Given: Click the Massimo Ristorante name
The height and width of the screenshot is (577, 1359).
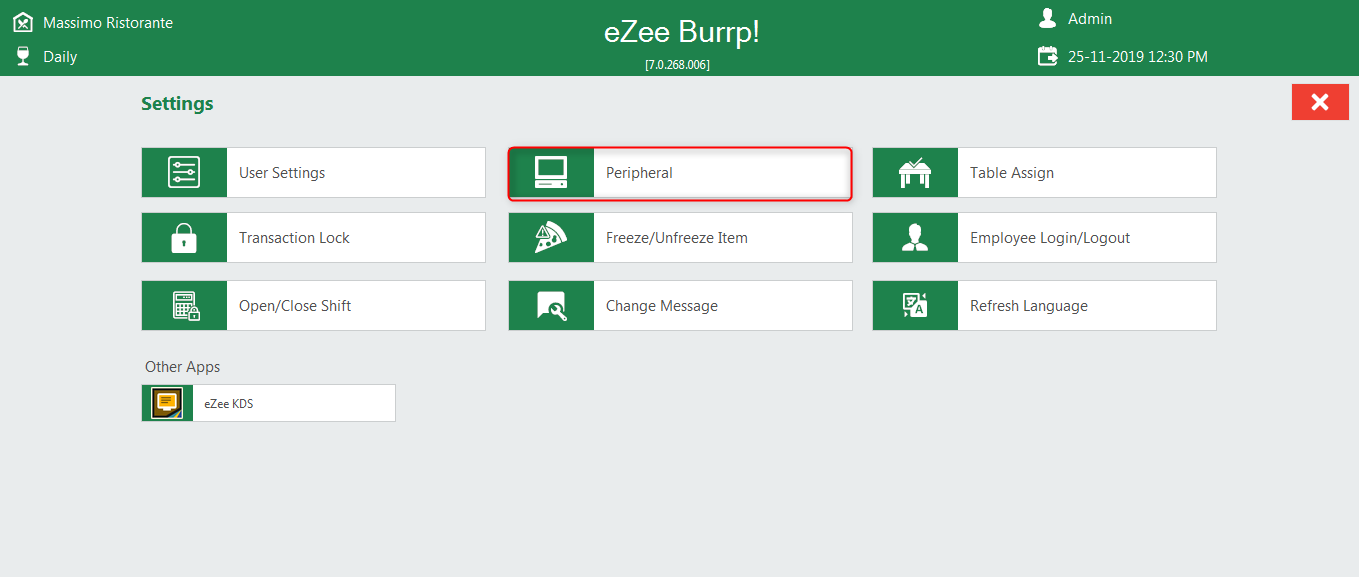Looking at the screenshot, I should tap(108, 22).
